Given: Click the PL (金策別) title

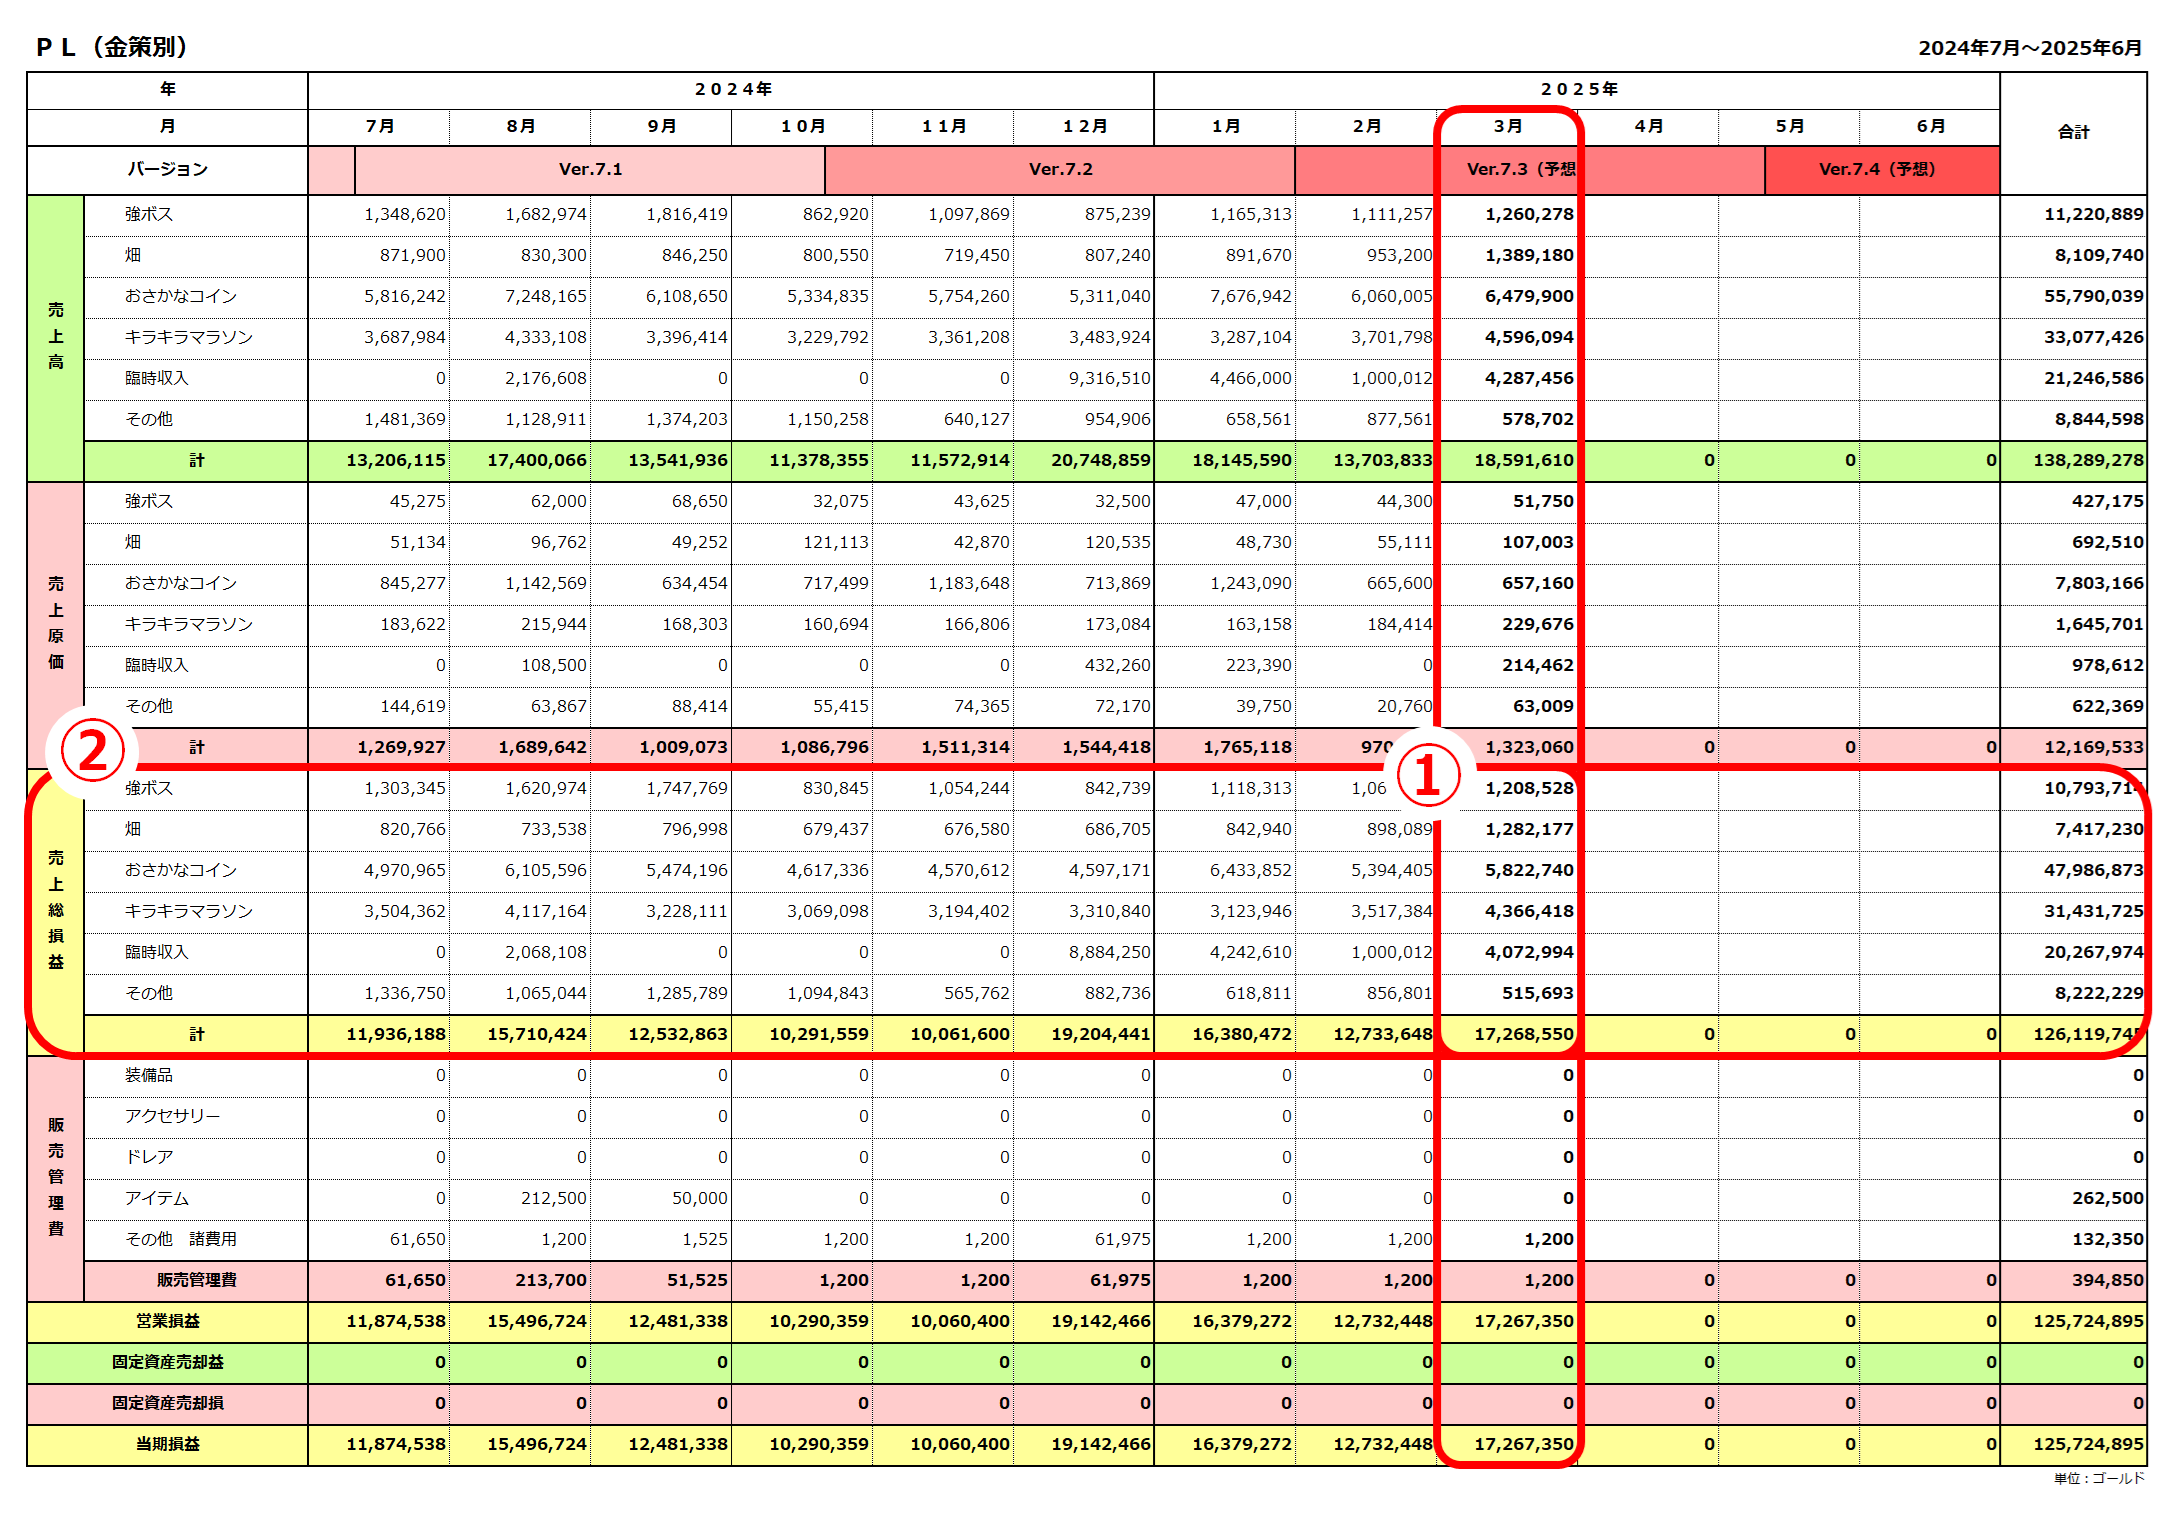Looking at the screenshot, I should (x=113, y=47).
